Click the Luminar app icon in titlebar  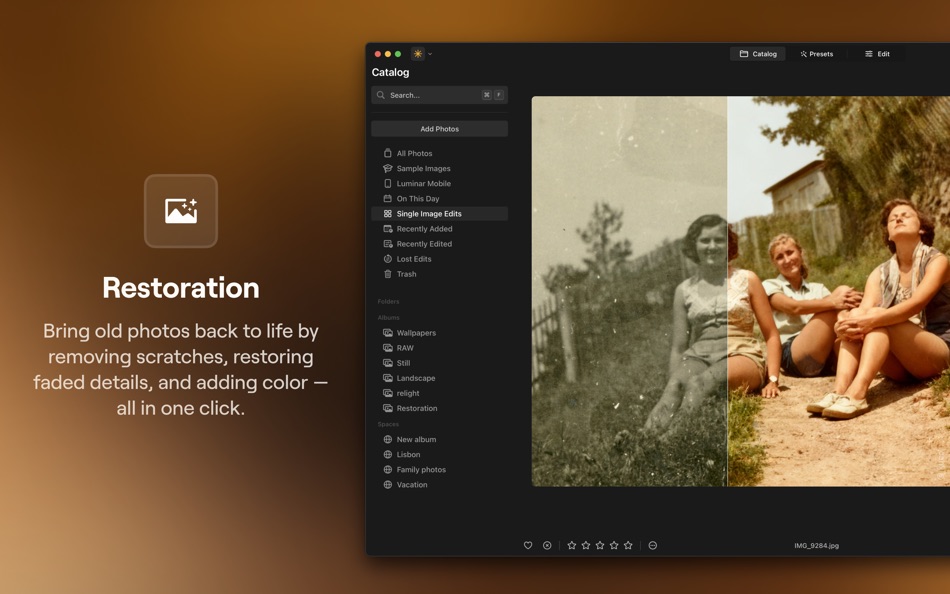[417, 53]
